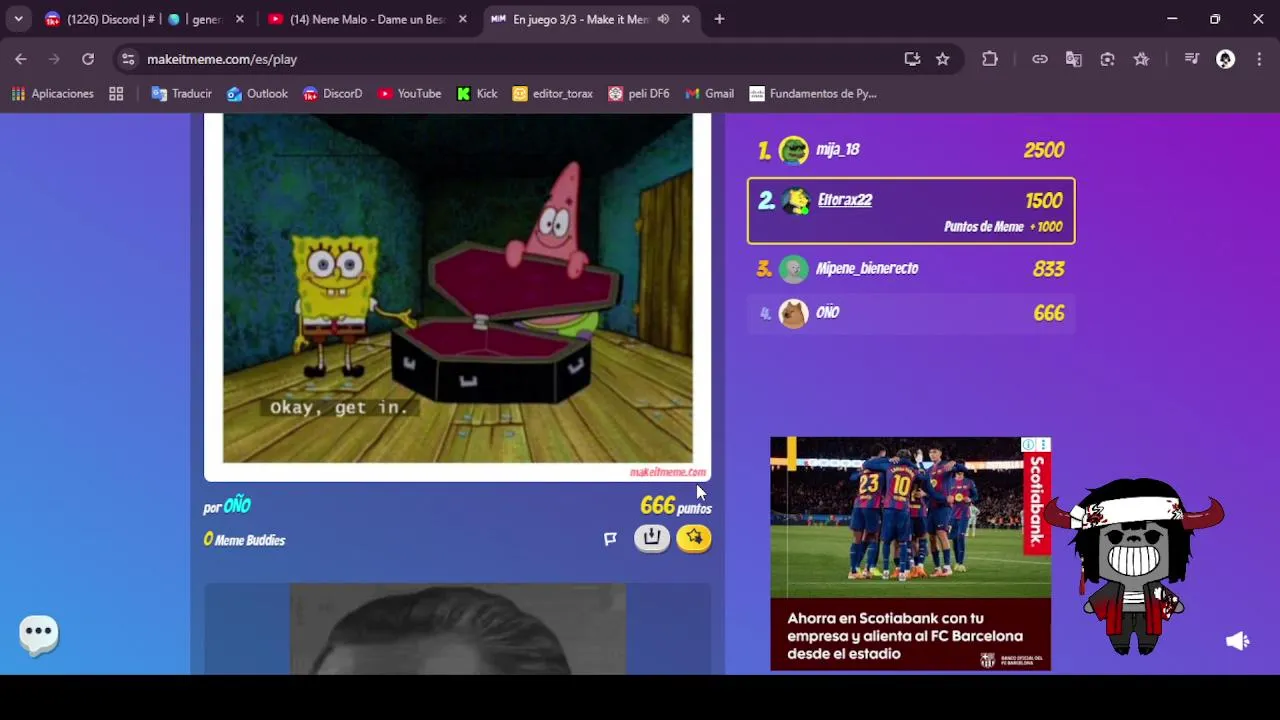
Task: Open the Gmail bookmark
Action: 709,94
